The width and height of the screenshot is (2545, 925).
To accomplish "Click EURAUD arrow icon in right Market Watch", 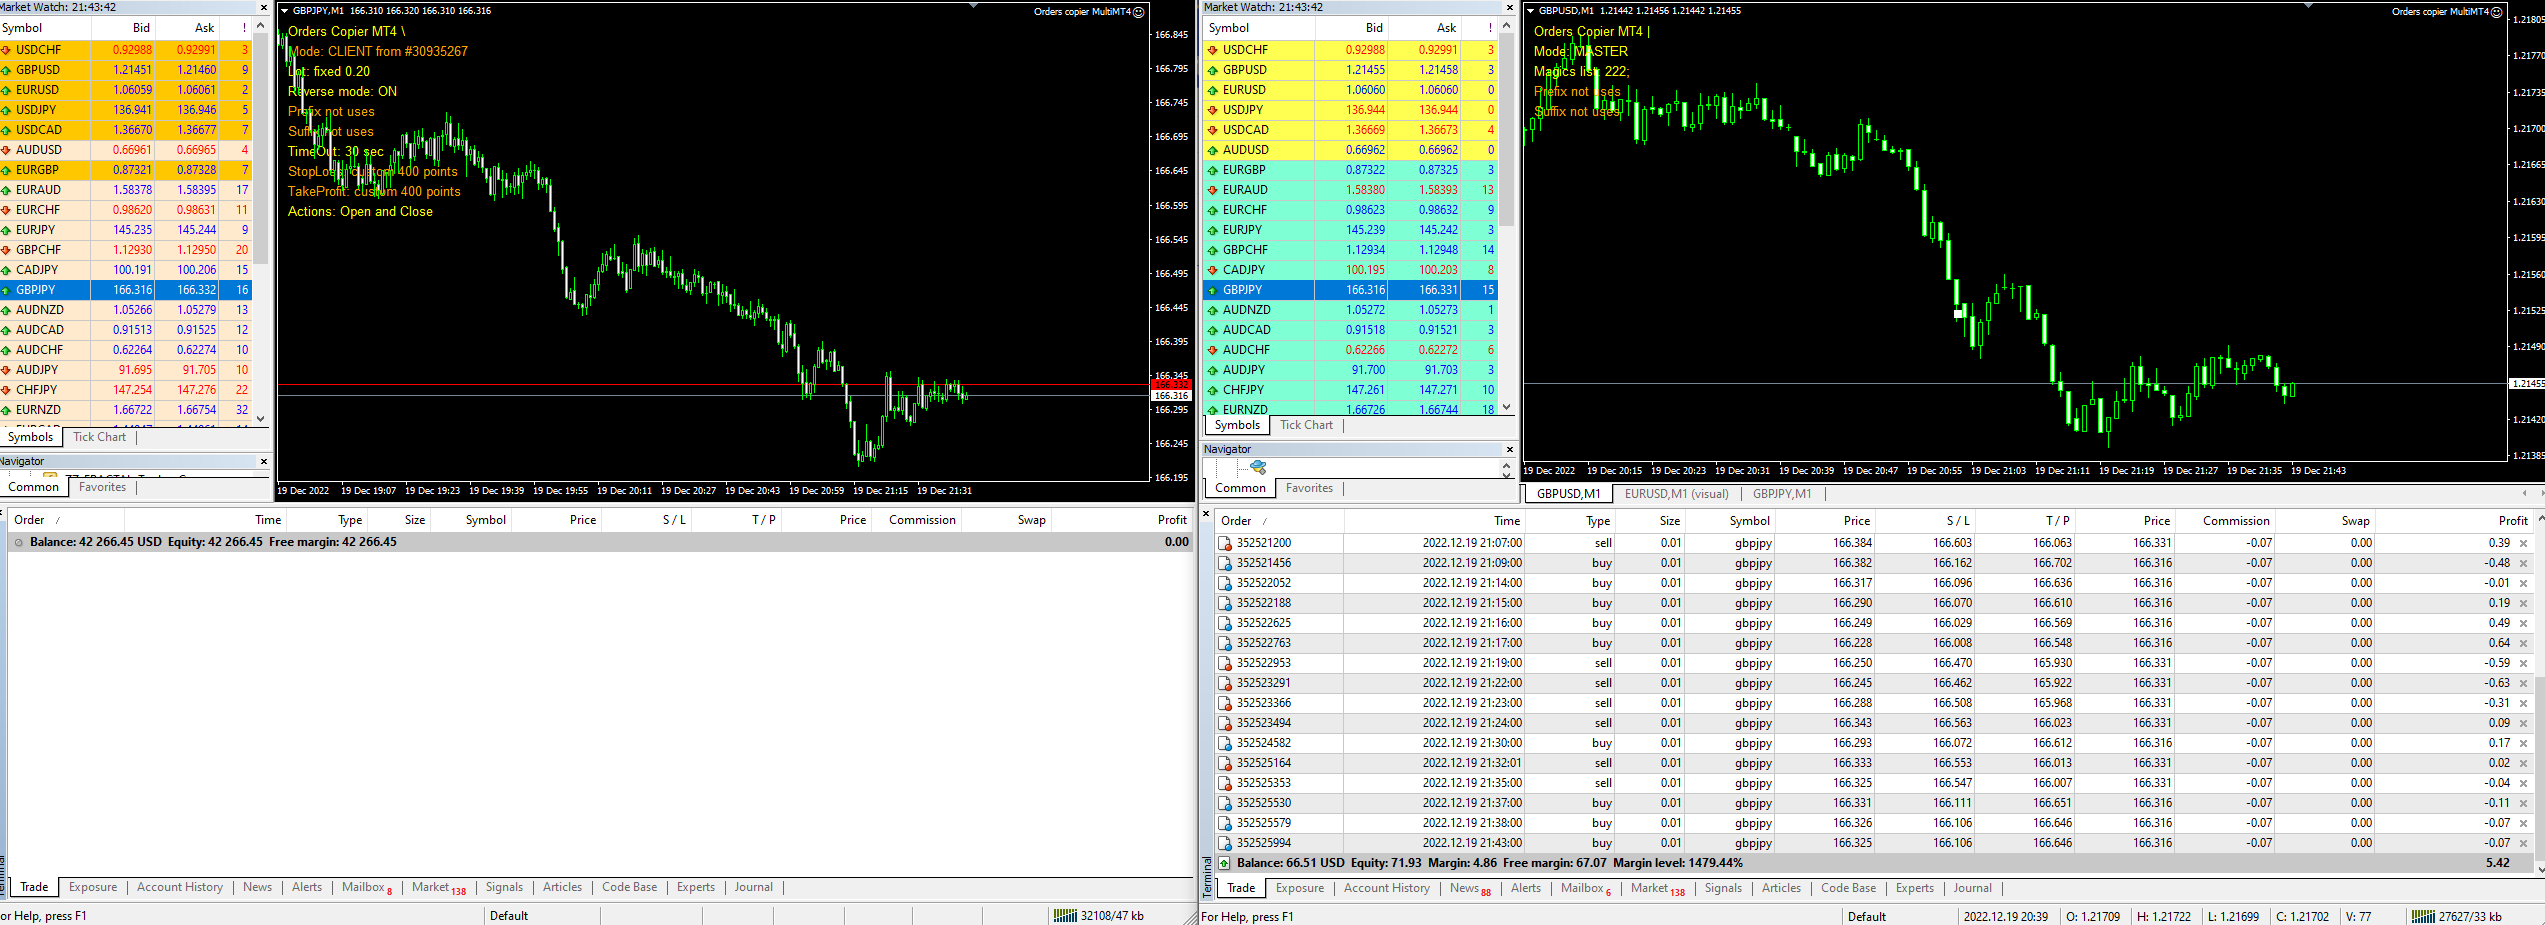I will pyautogui.click(x=1213, y=190).
